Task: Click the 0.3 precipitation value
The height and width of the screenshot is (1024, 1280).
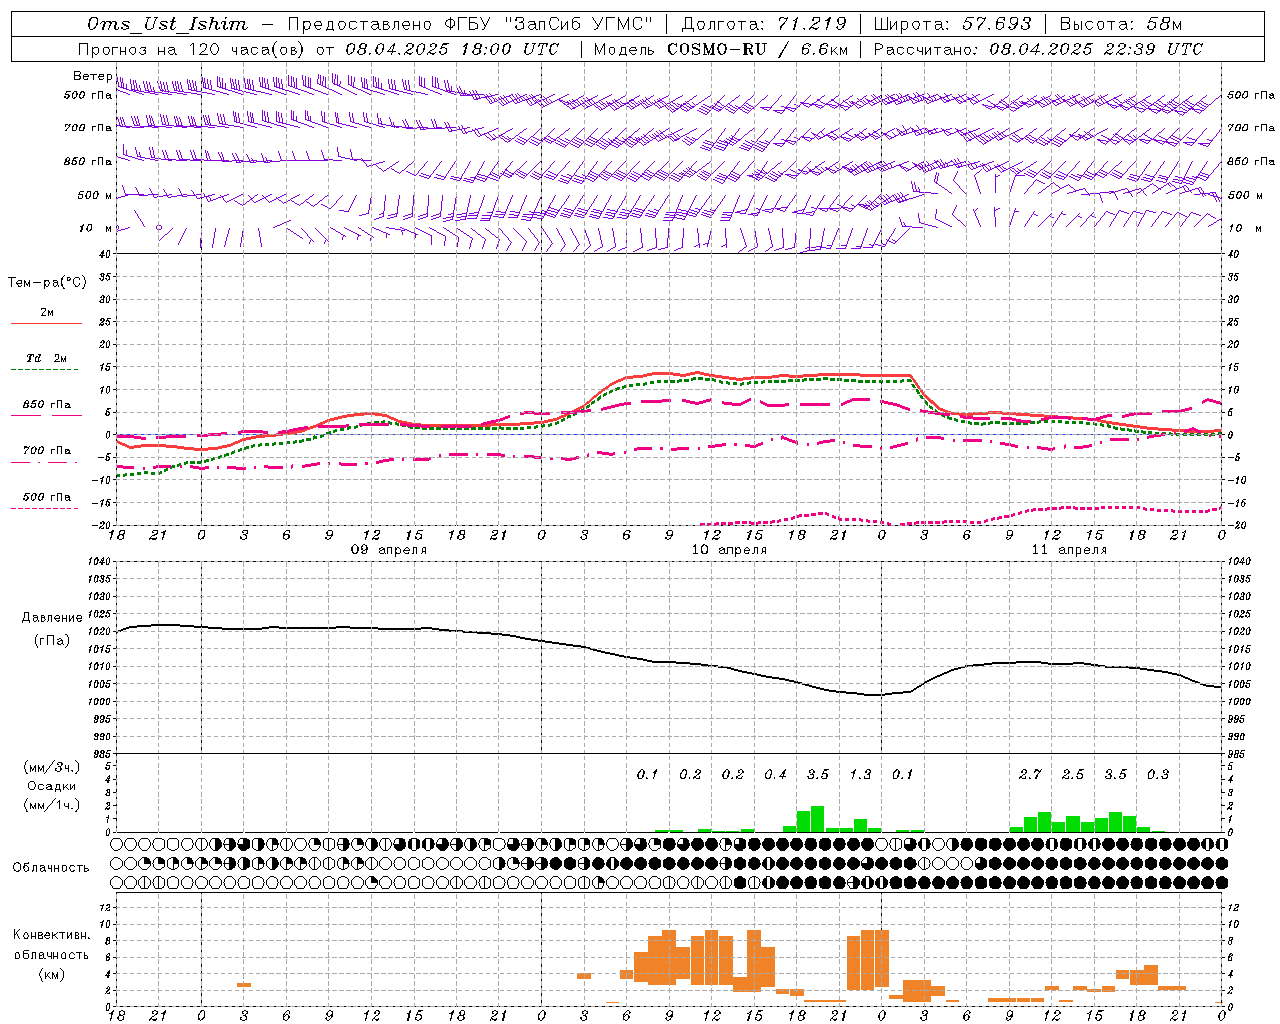Action: point(1158,775)
